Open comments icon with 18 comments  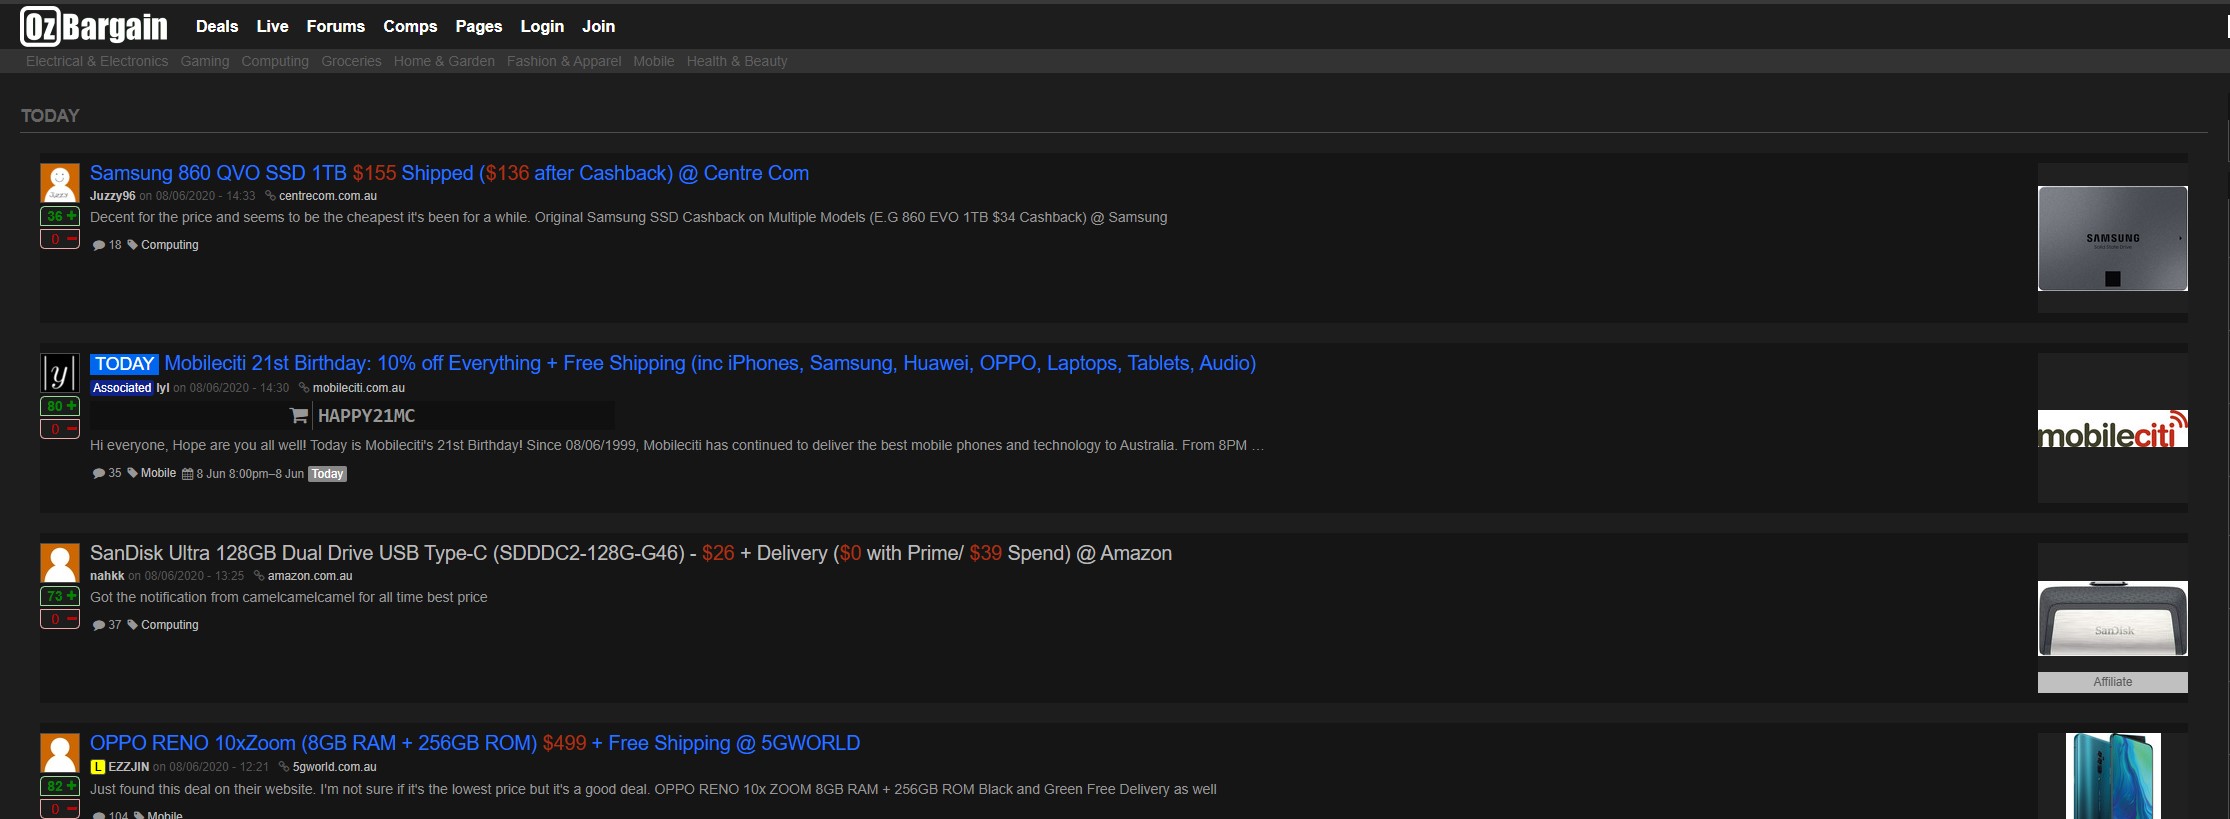[x=99, y=245]
